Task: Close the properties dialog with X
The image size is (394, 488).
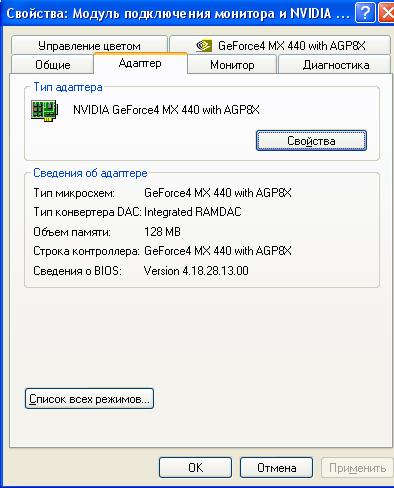Action: point(387,13)
